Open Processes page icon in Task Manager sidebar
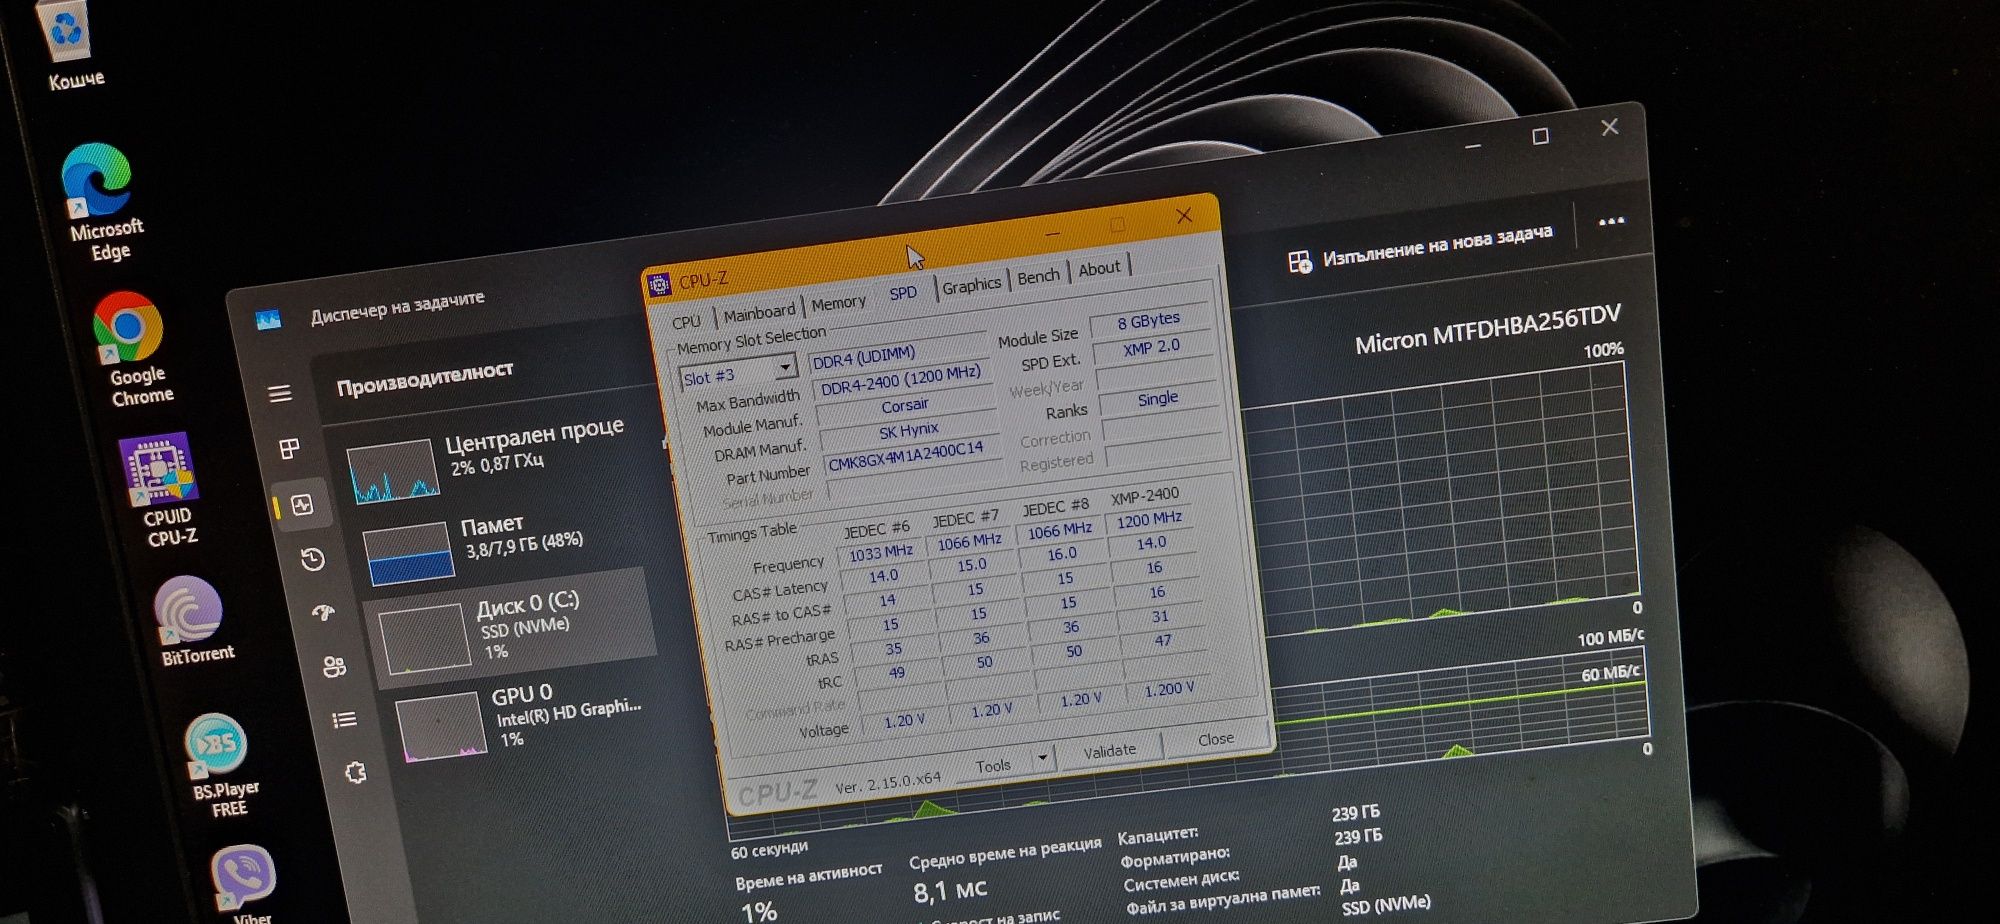2000x924 pixels. [x=290, y=448]
